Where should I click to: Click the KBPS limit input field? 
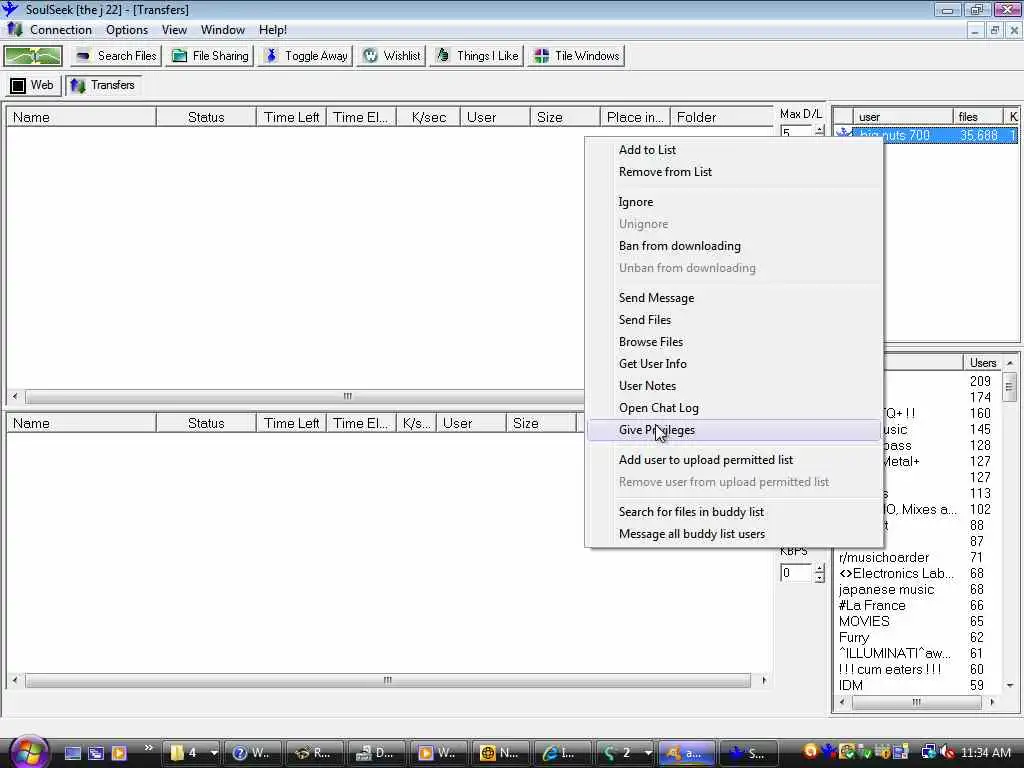(795, 573)
